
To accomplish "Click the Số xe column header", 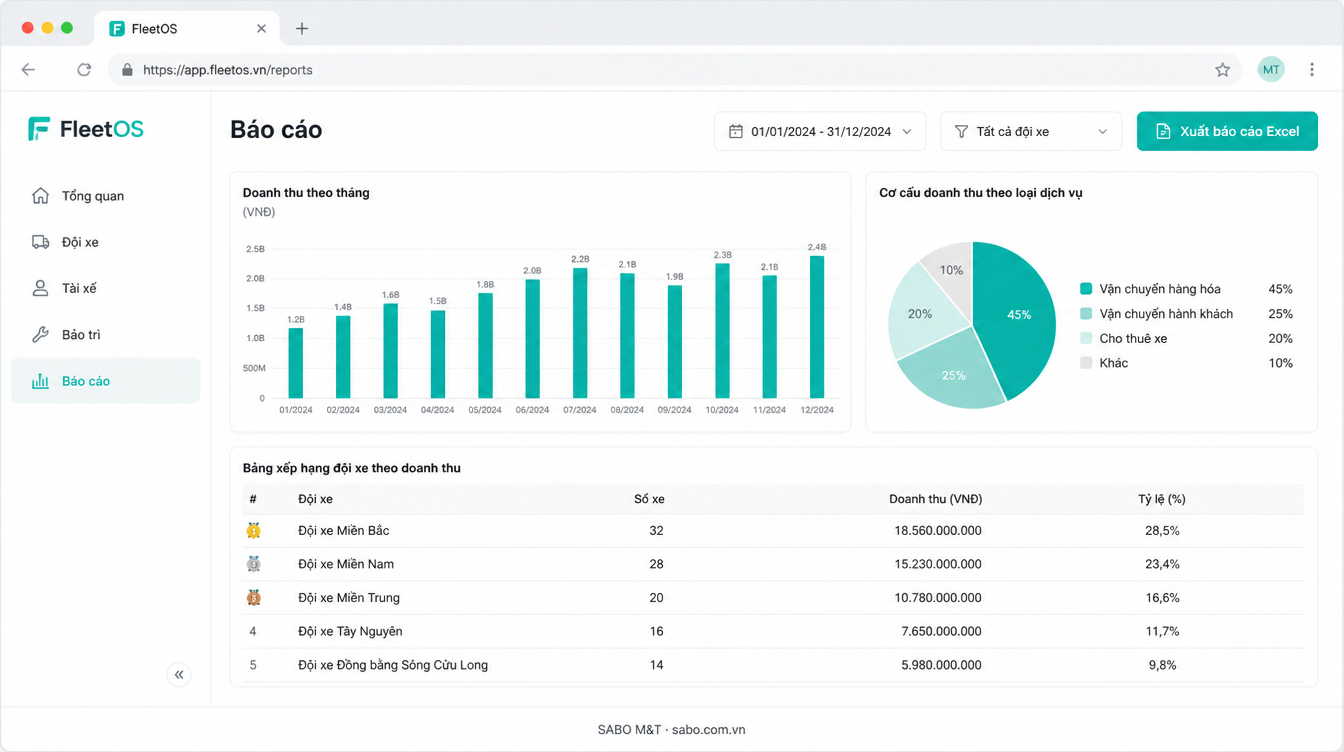I will [x=649, y=499].
